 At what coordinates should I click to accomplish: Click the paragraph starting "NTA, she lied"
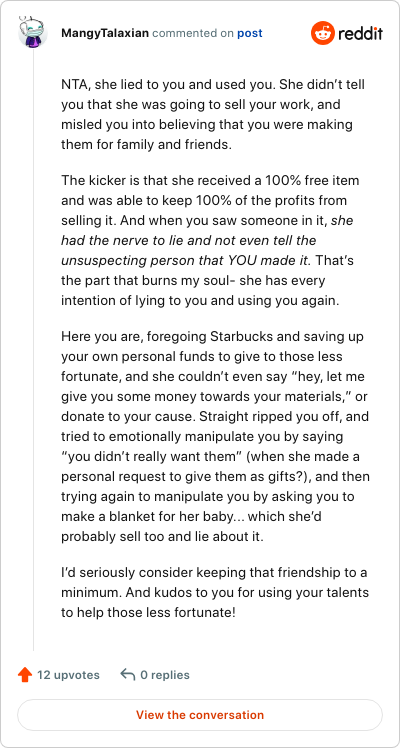pos(213,114)
